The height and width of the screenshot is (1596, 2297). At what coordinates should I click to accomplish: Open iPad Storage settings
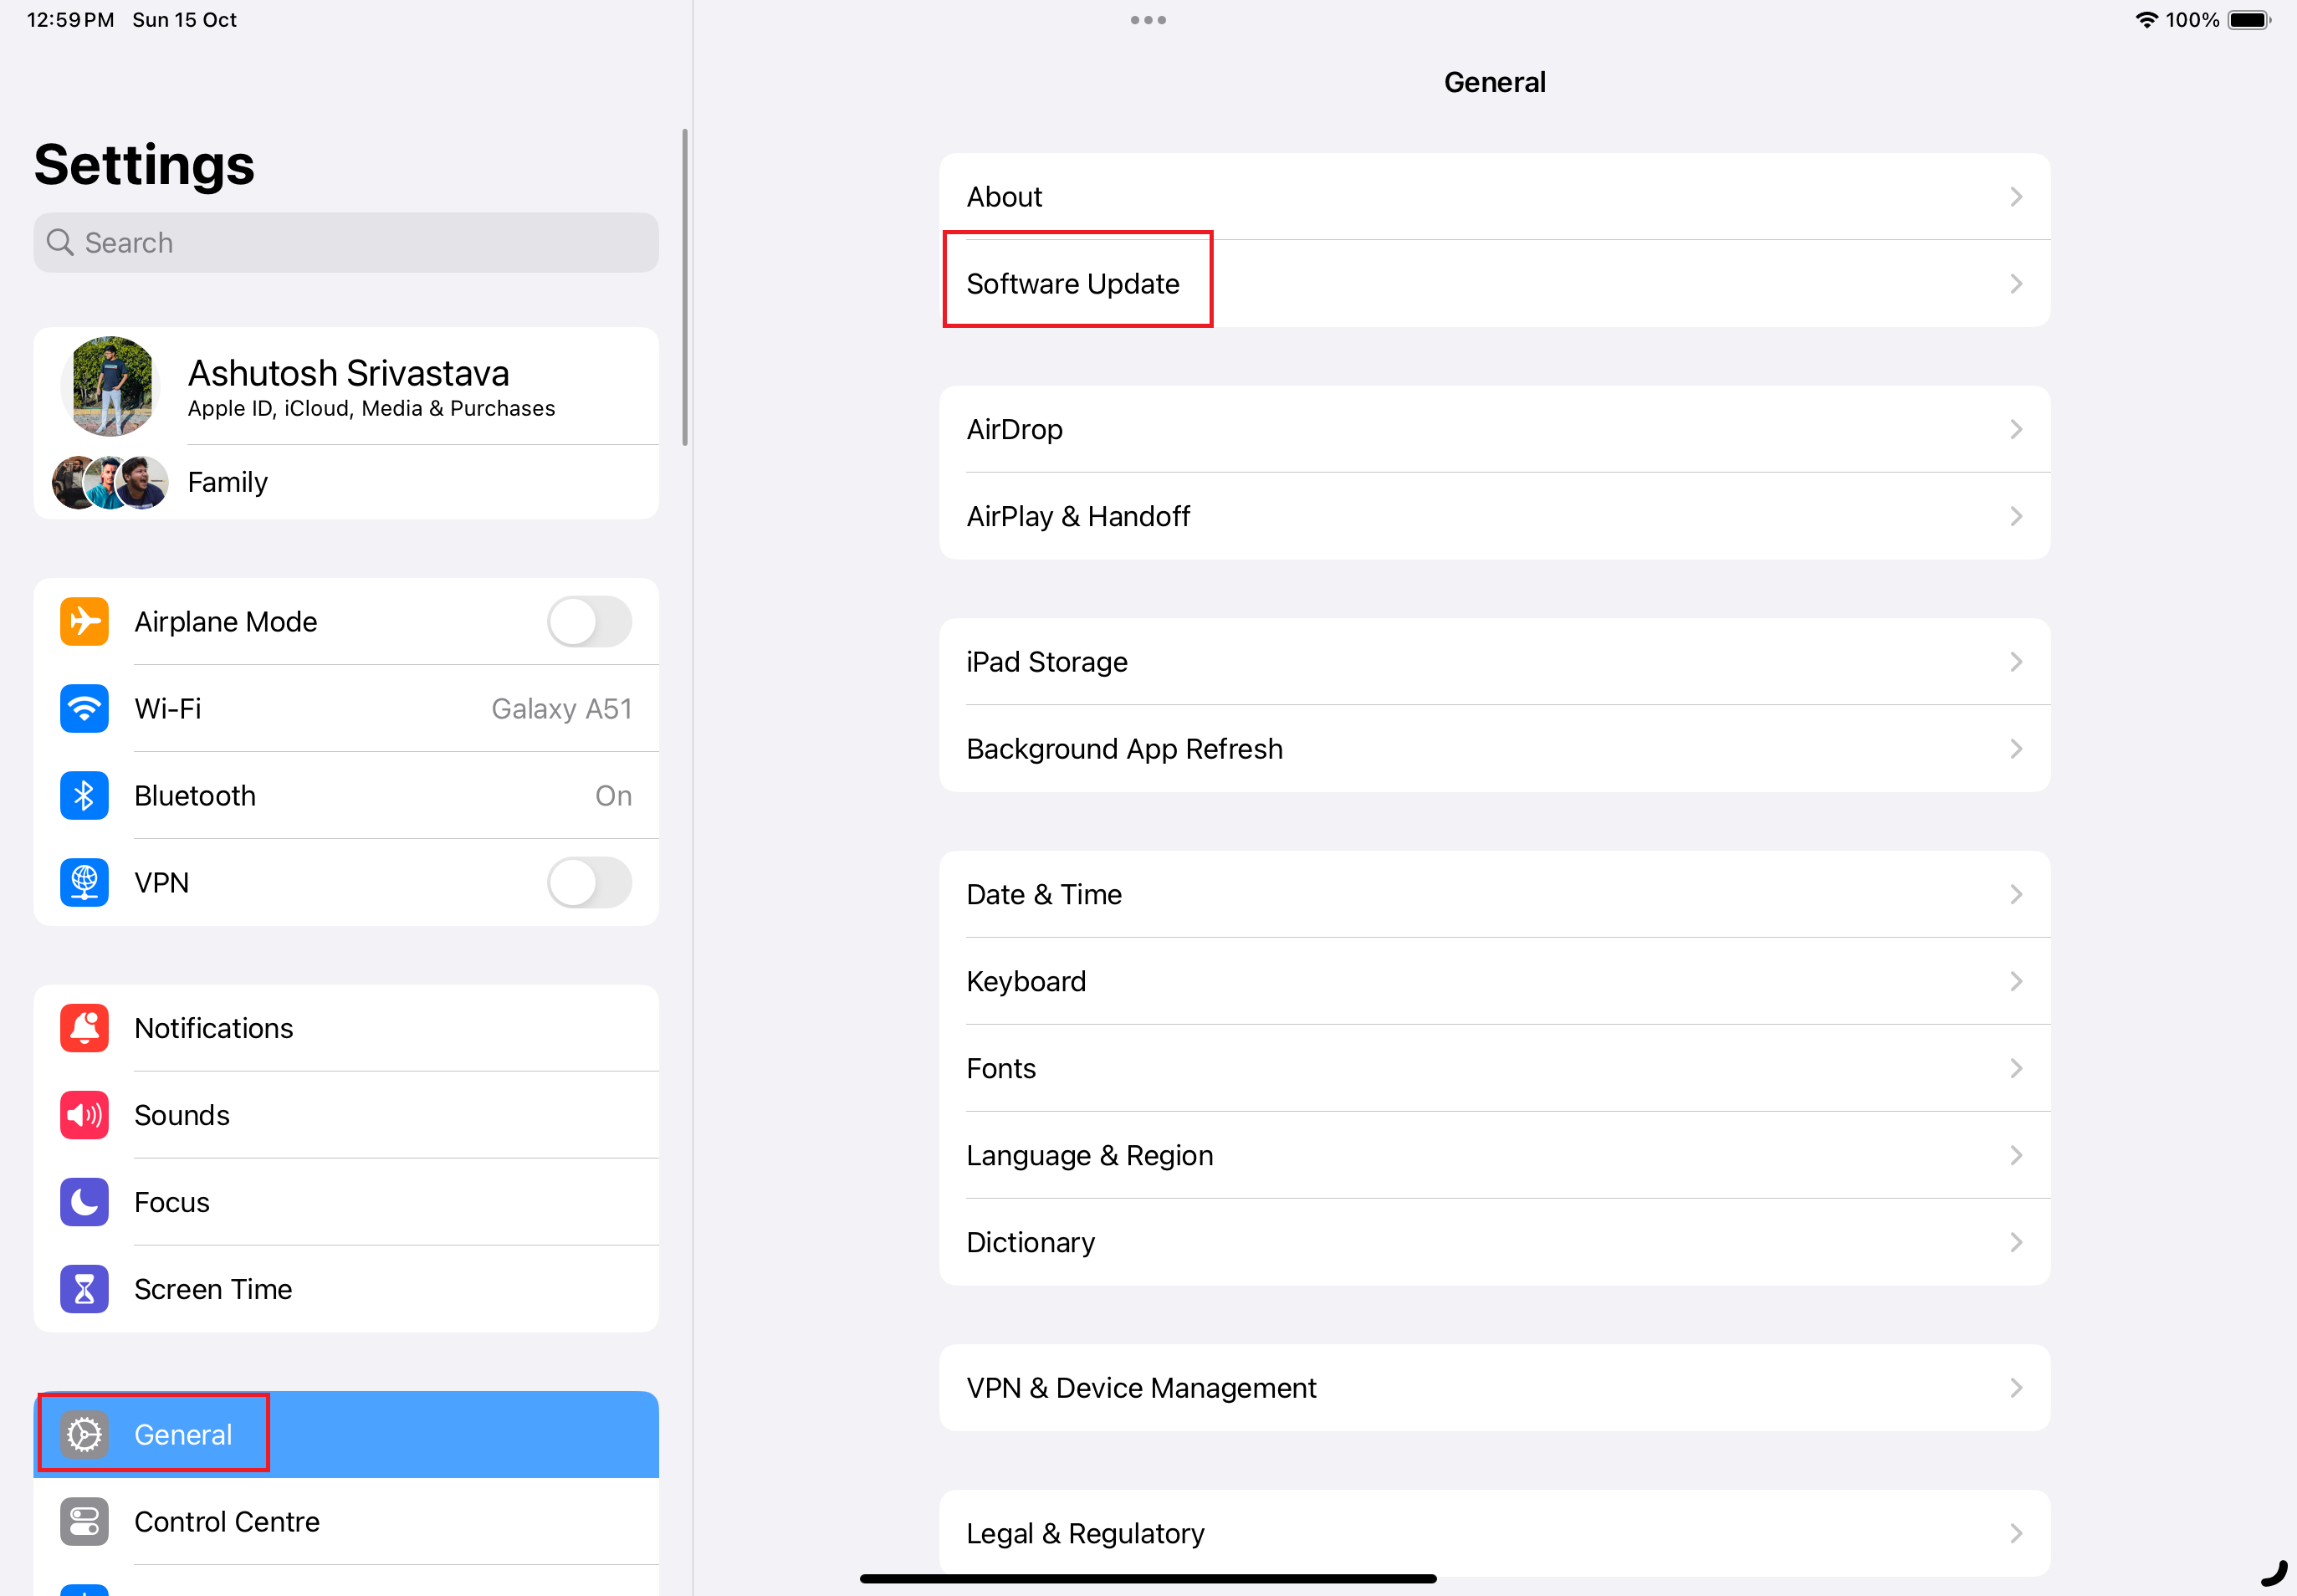(1494, 662)
